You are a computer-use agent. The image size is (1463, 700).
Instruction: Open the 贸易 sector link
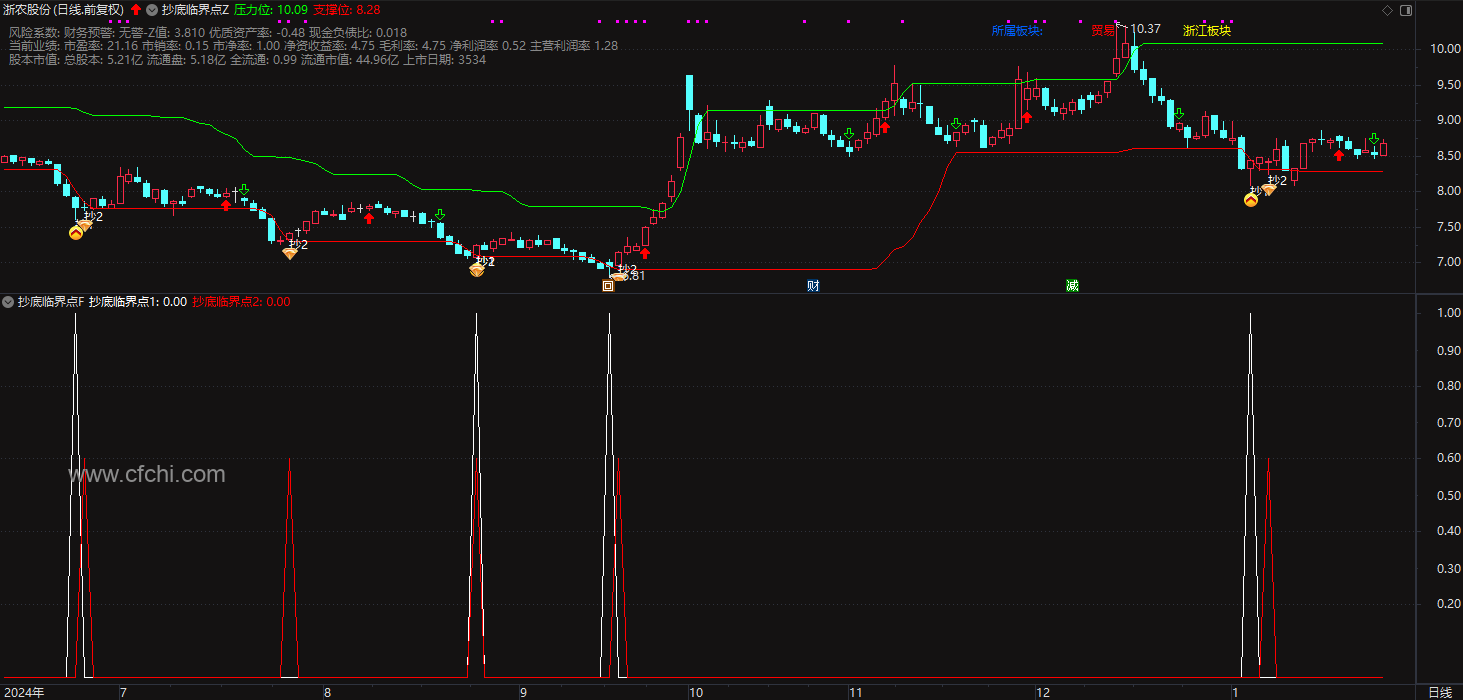click(1103, 31)
